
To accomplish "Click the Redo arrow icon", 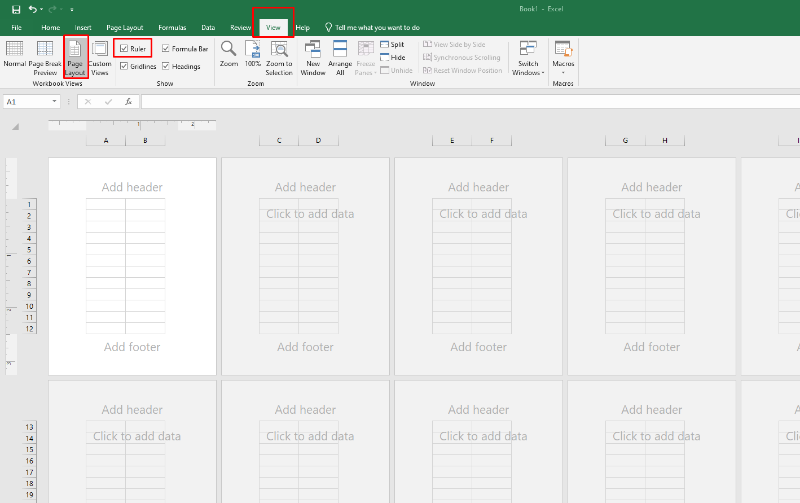I will coord(52,9).
